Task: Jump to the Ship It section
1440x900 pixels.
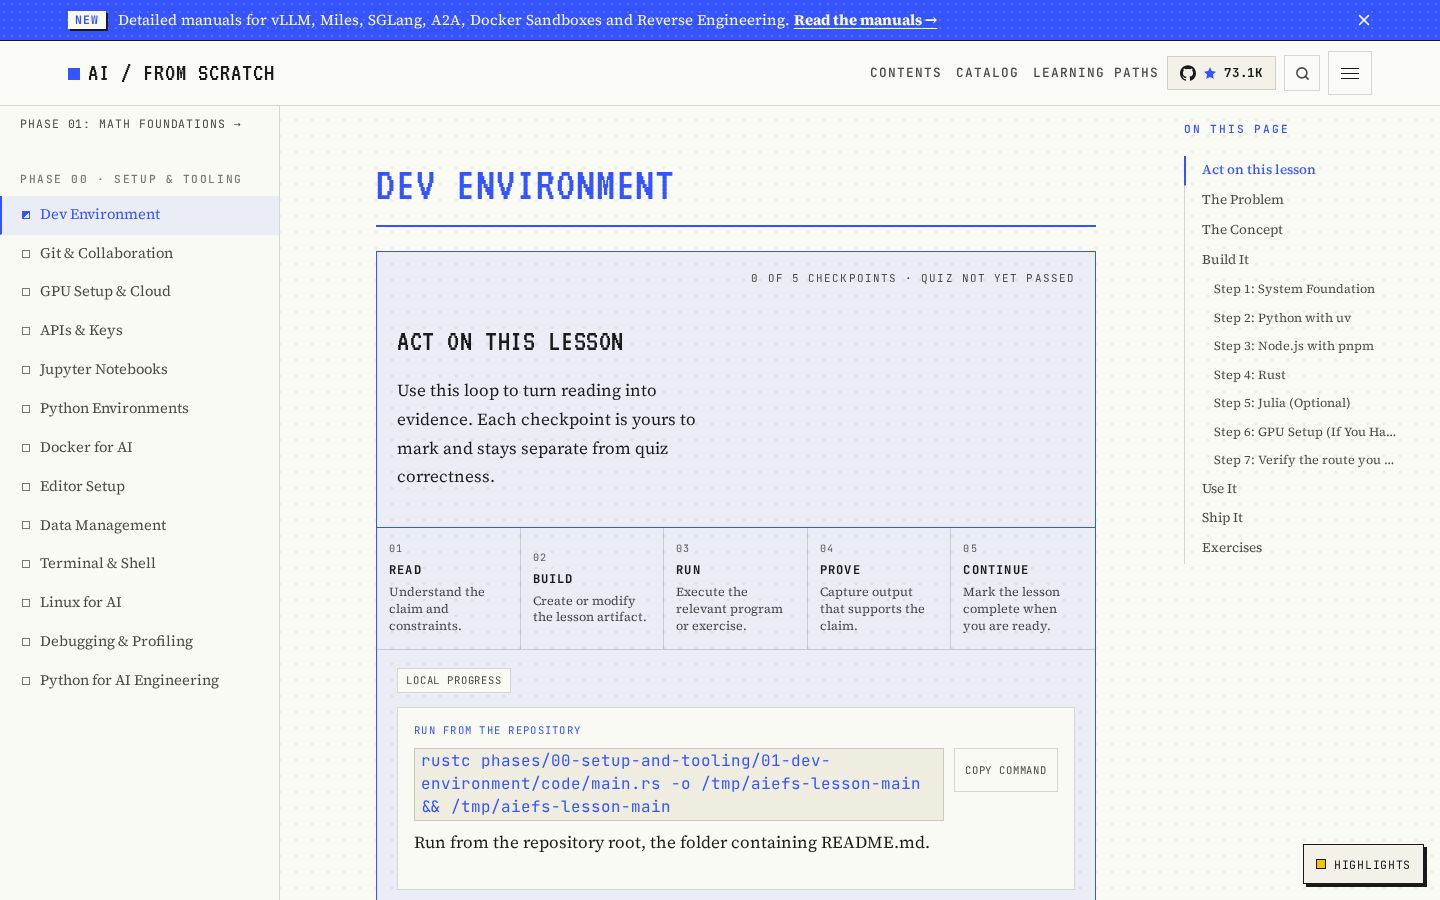Action: click(1222, 518)
